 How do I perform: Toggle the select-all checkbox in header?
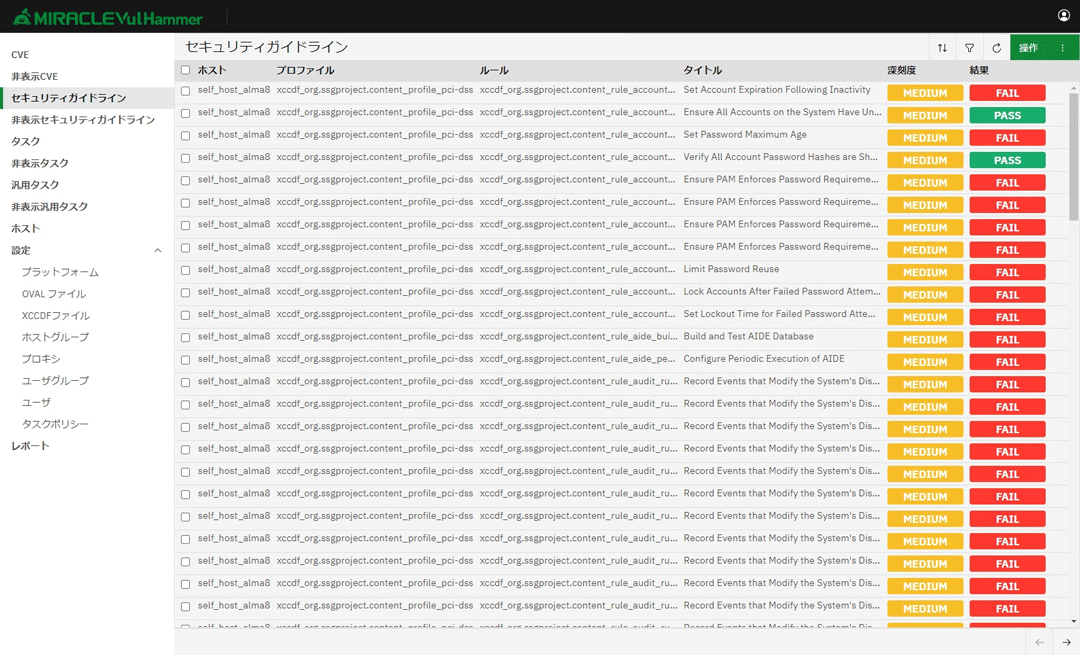click(185, 71)
